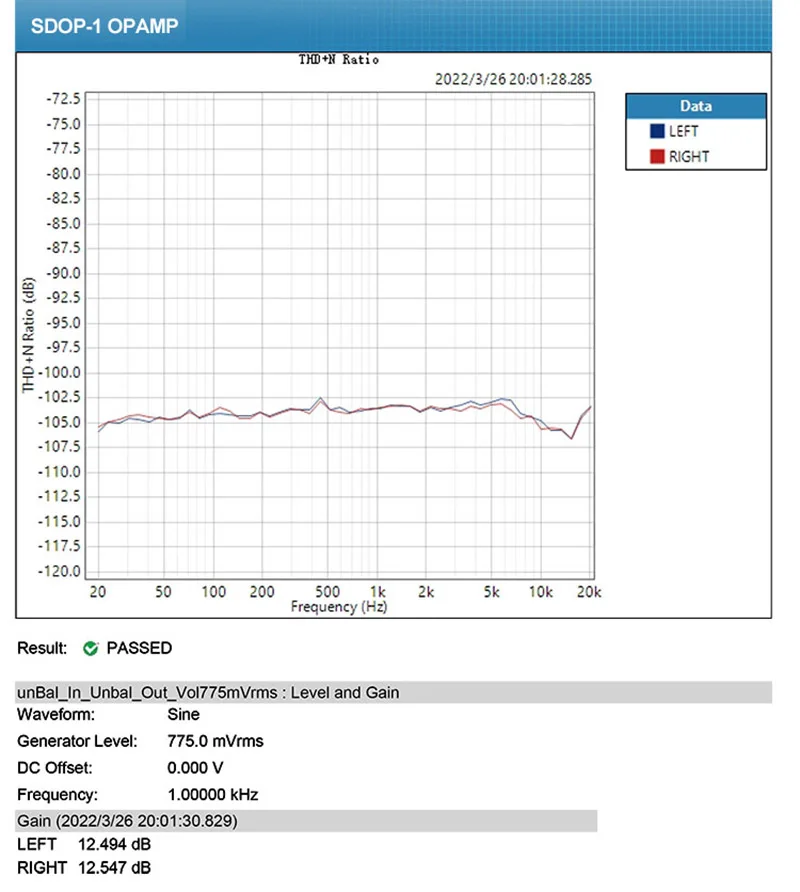Image resolution: width=800 pixels, height=892 pixels.
Task: Click the RIGHT red legend swatch
Action: click(657, 156)
